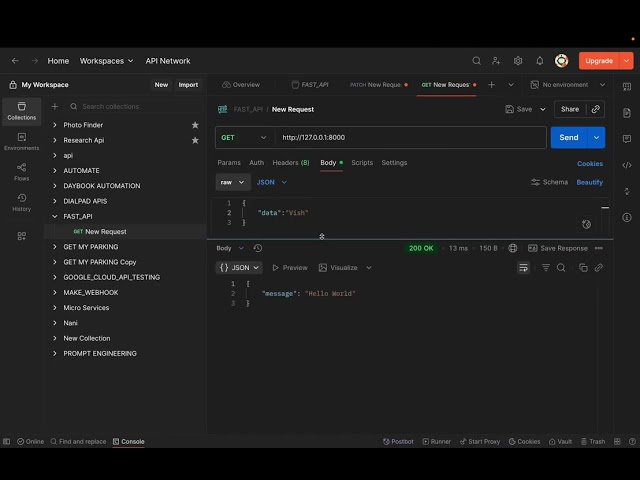The width and height of the screenshot is (640, 480).
Task: Open the help icon in the status bar
Action: (632, 442)
